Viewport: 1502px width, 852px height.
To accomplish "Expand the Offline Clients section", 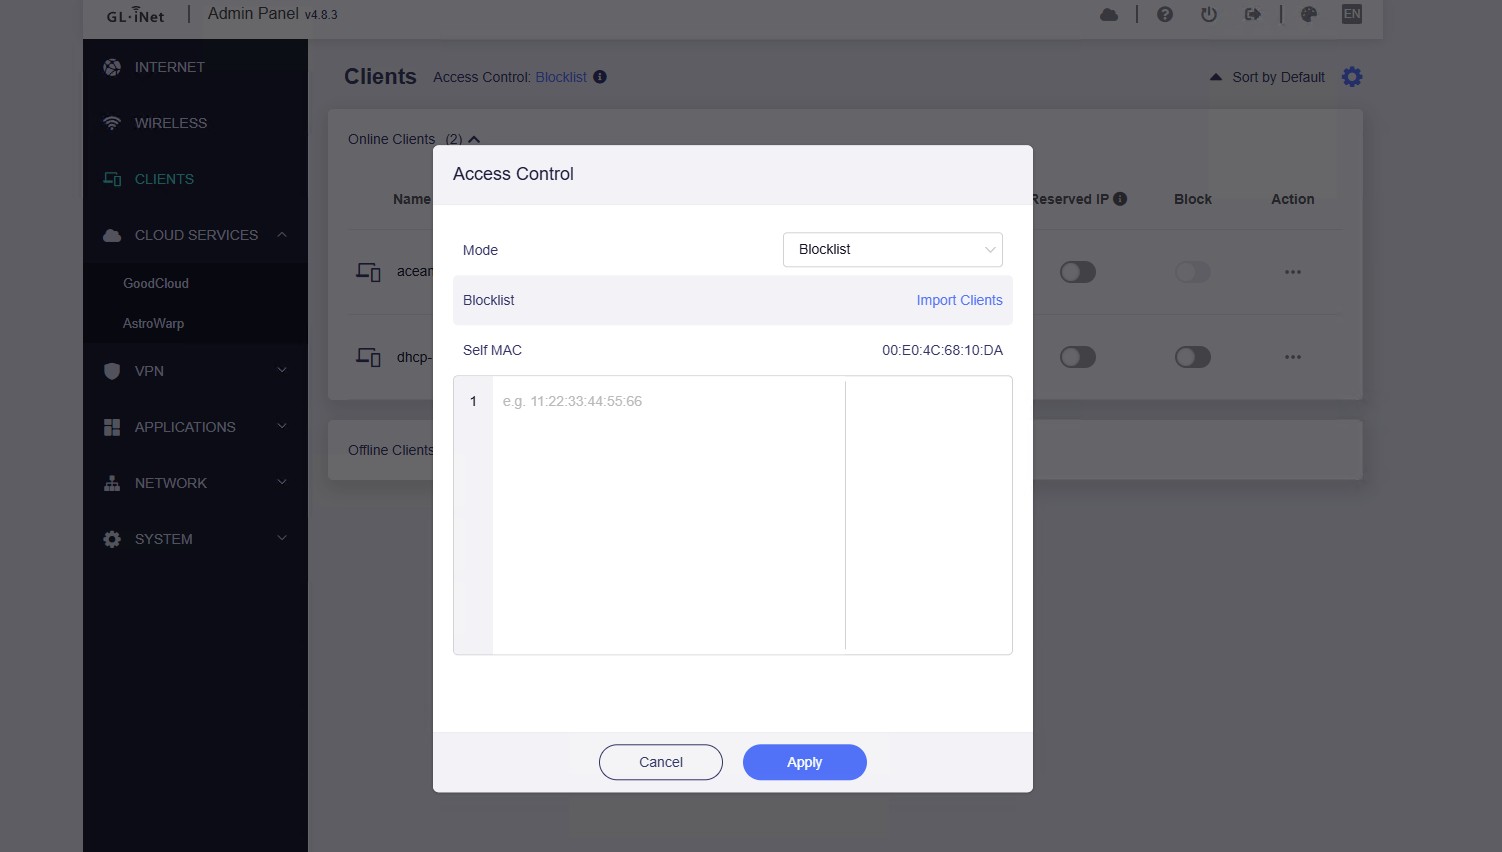I will point(390,450).
